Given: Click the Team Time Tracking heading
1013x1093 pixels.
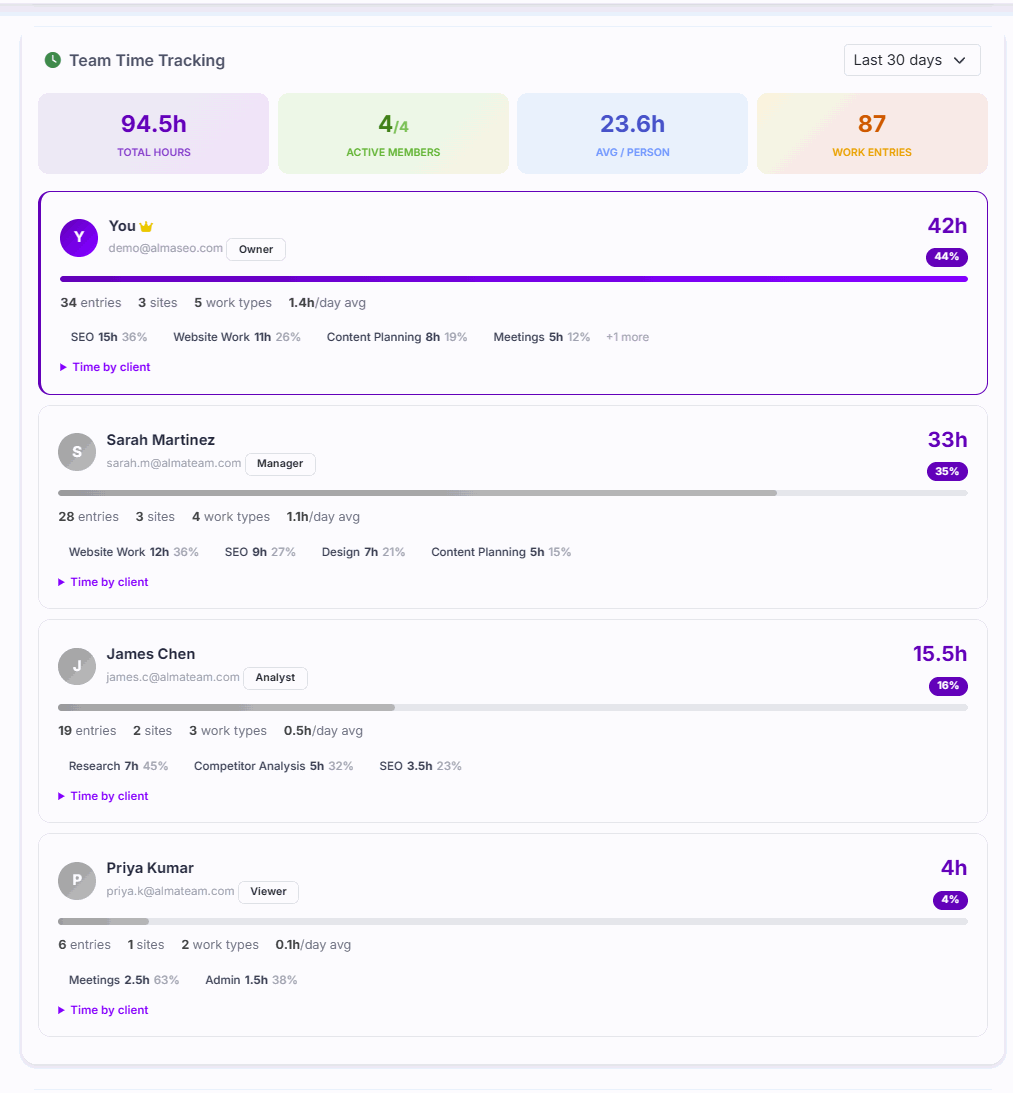Looking at the screenshot, I should tap(147, 61).
